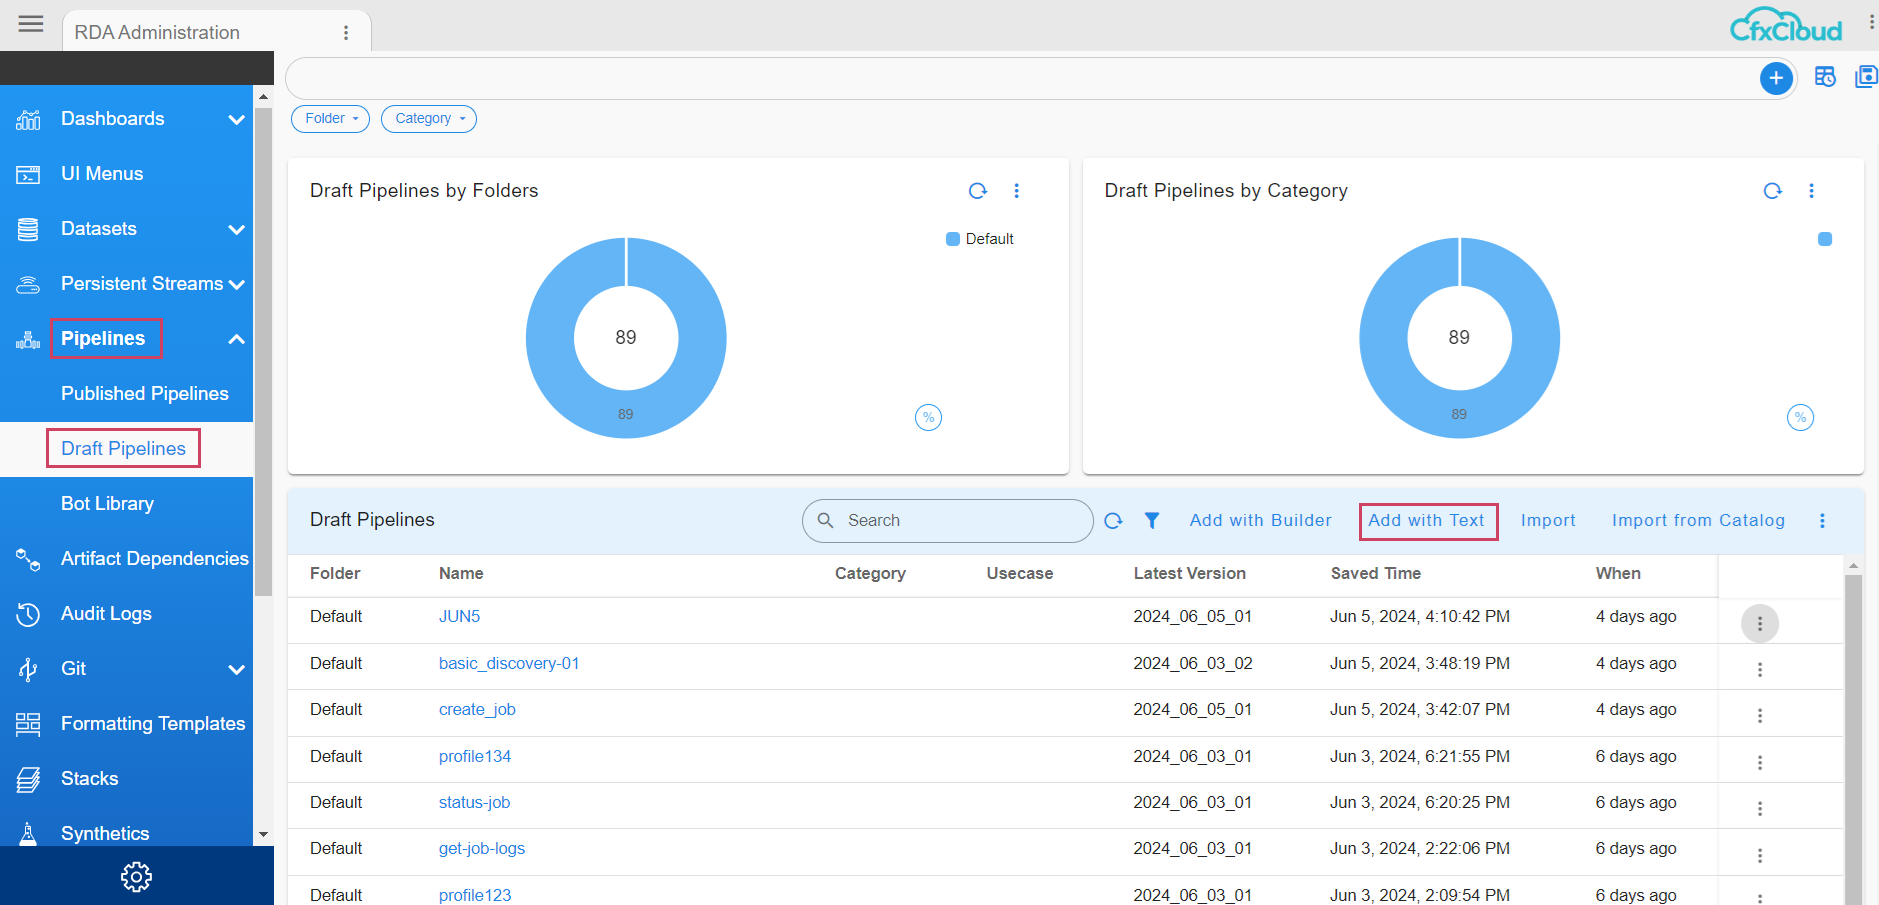Click Add with Text button
The height and width of the screenshot is (905, 1879).
pyautogui.click(x=1427, y=521)
